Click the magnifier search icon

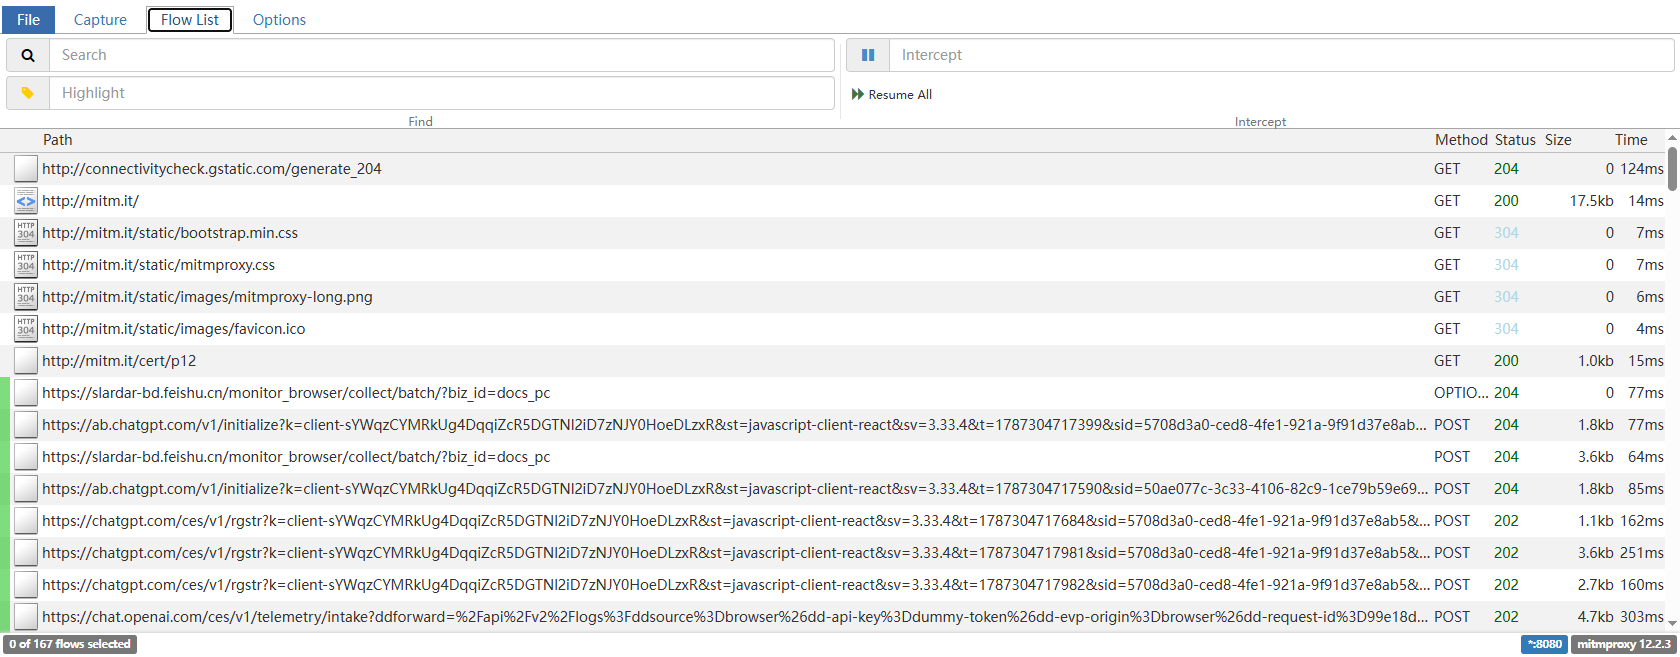coord(28,55)
